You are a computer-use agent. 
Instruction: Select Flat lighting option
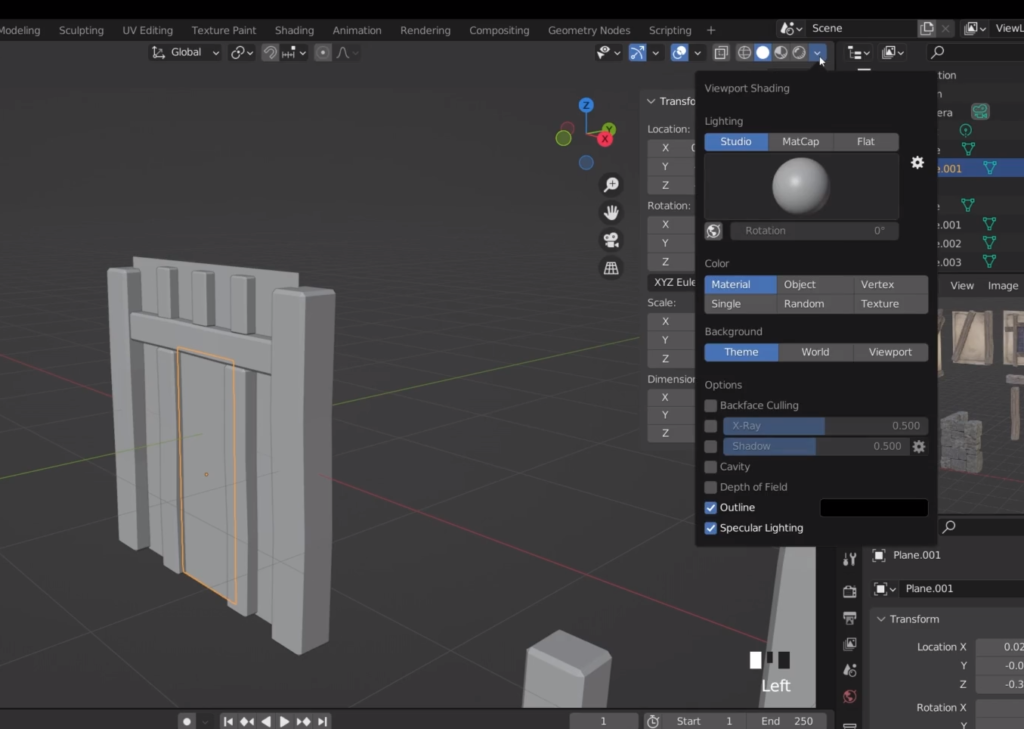point(866,142)
